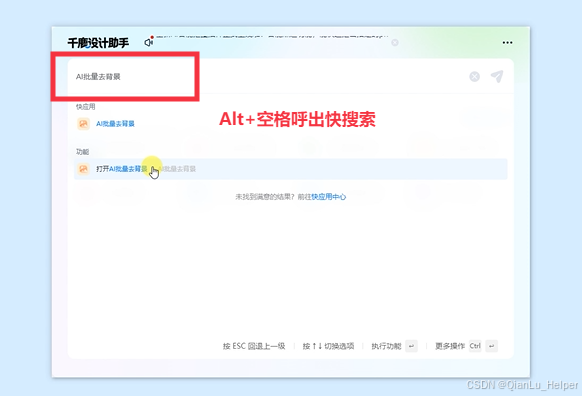The width and height of the screenshot is (582, 396).
Task: Click the Ctrl key hint for 更多操作
Action: click(475, 346)
